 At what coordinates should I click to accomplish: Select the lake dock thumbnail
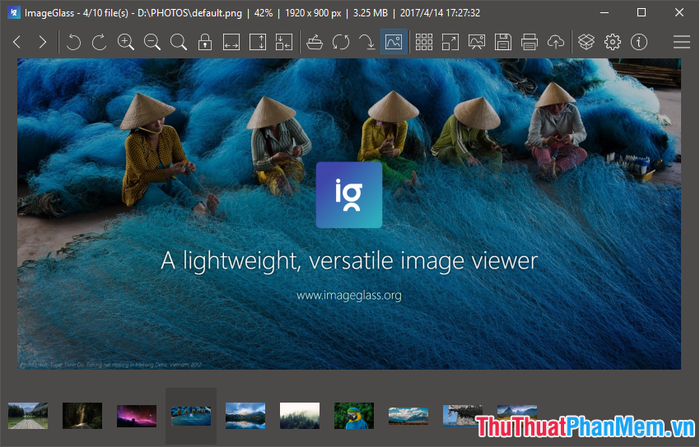tap(28, 416)
